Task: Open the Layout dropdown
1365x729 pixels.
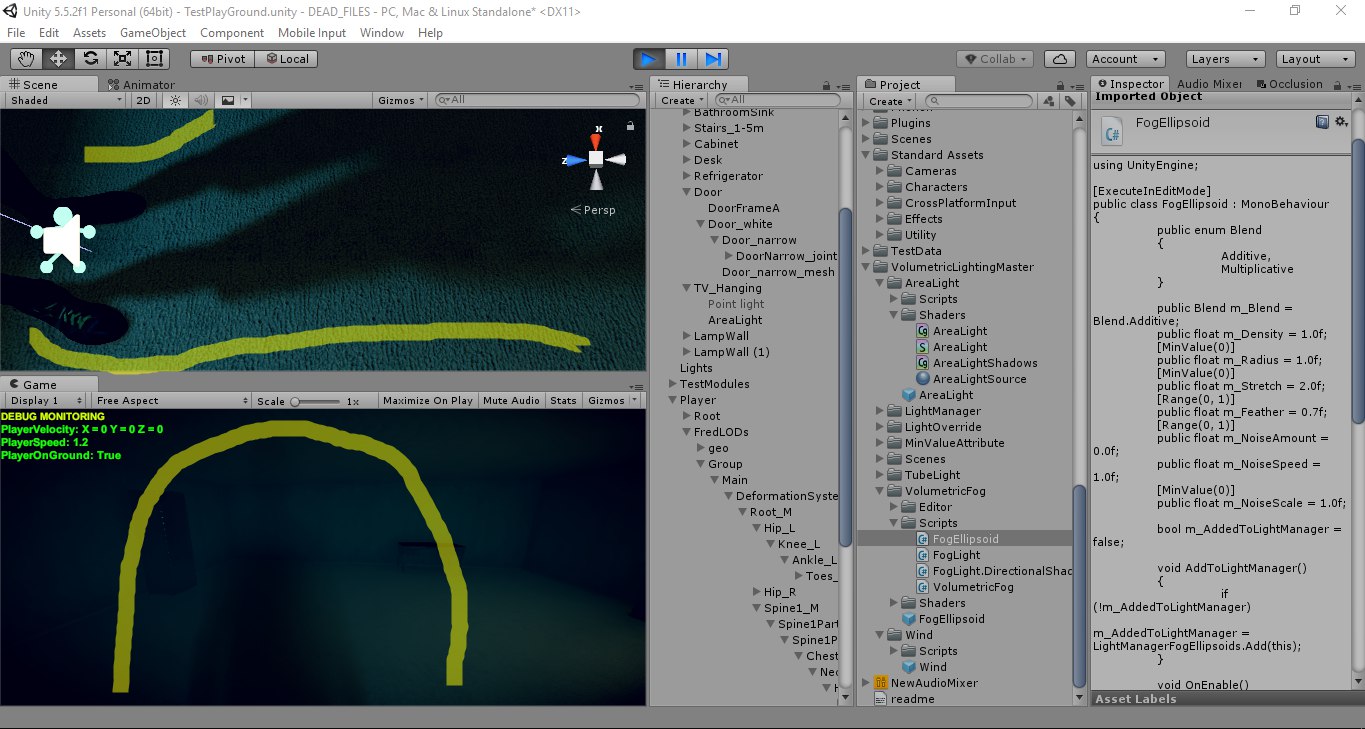Action: [x=1314, y=59]
